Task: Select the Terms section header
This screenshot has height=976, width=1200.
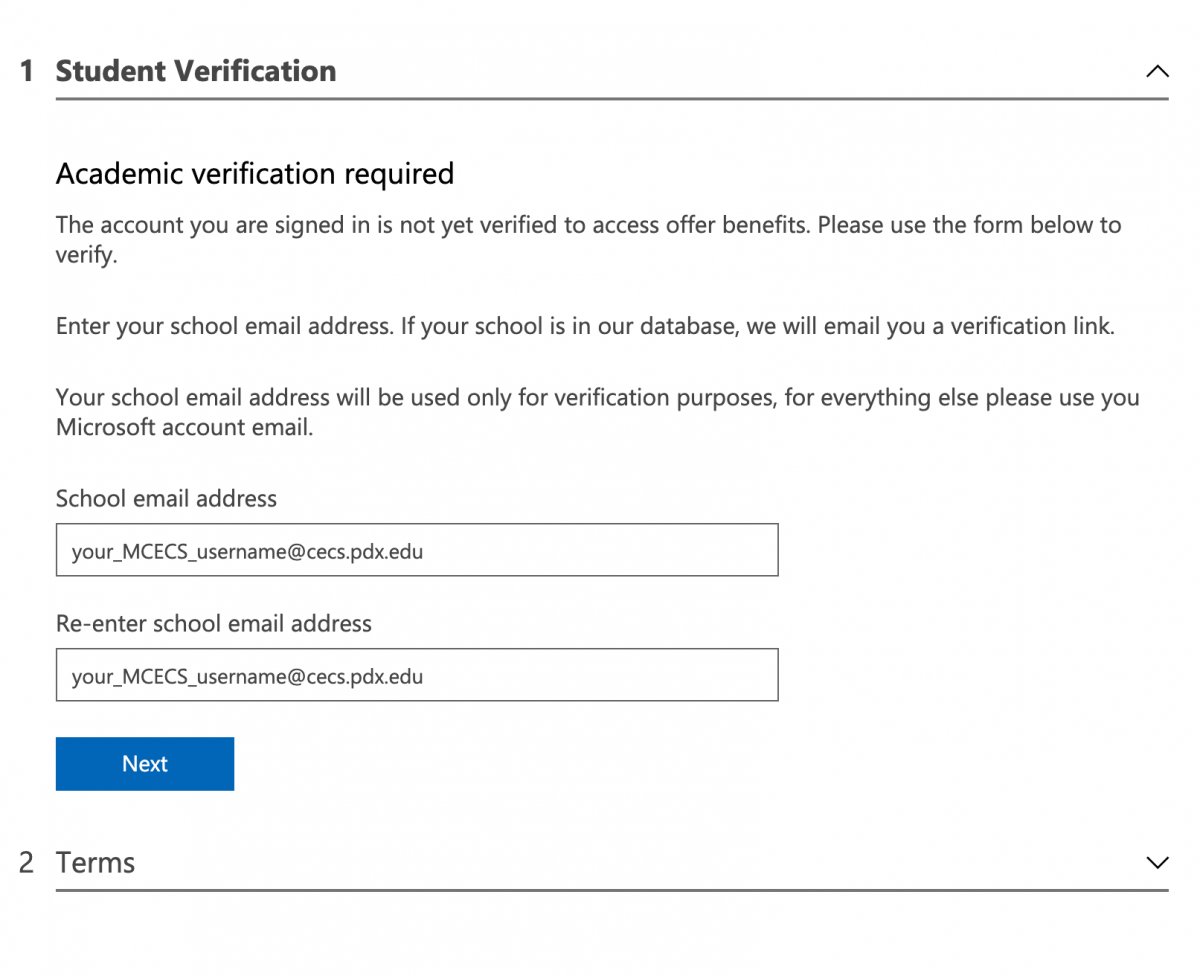Action: (95, 861)
